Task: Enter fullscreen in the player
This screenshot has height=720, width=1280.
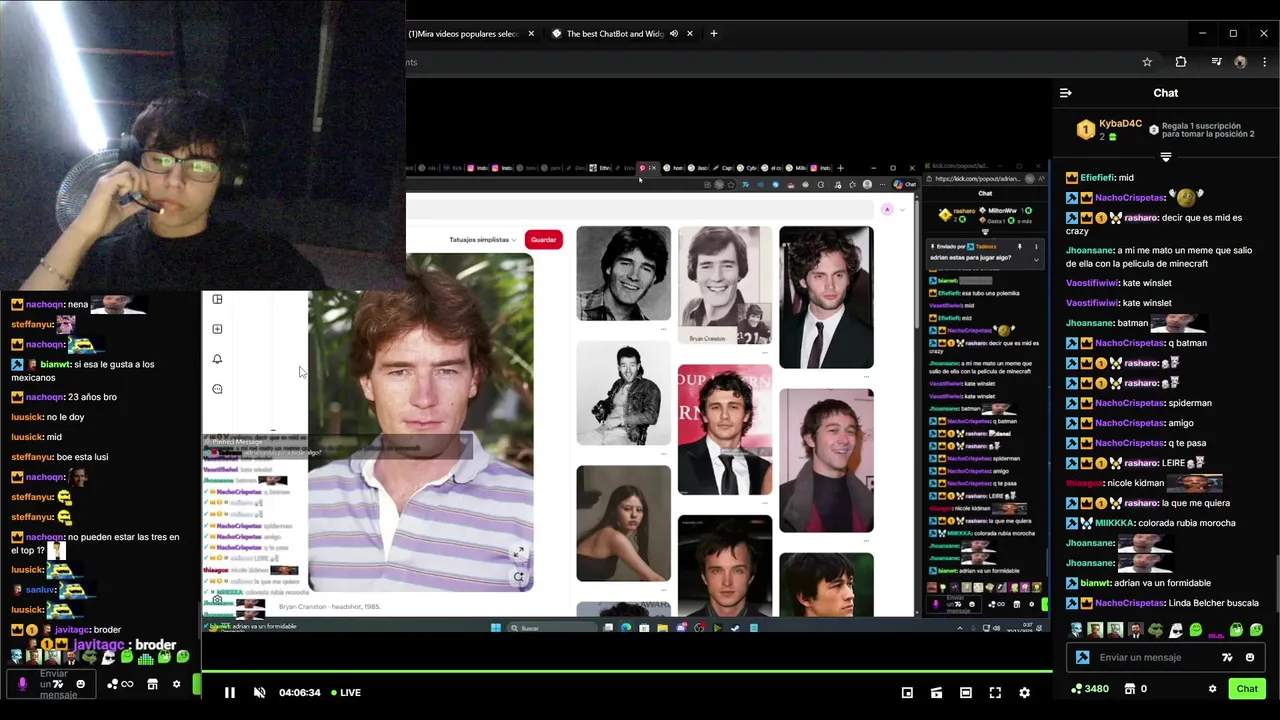Action: point(995,692)
